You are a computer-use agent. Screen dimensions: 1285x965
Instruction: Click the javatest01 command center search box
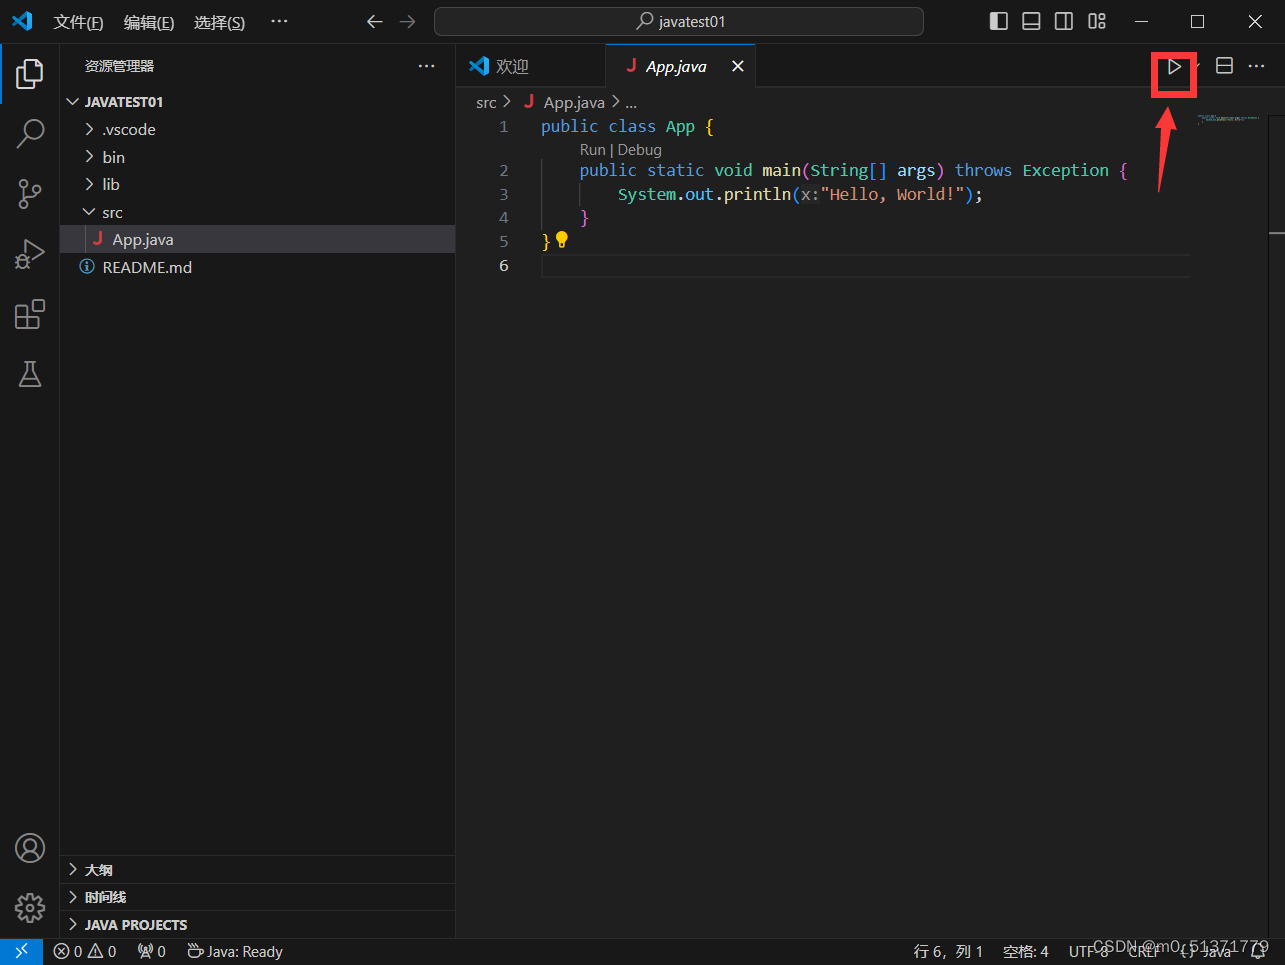tap(678, 21)
